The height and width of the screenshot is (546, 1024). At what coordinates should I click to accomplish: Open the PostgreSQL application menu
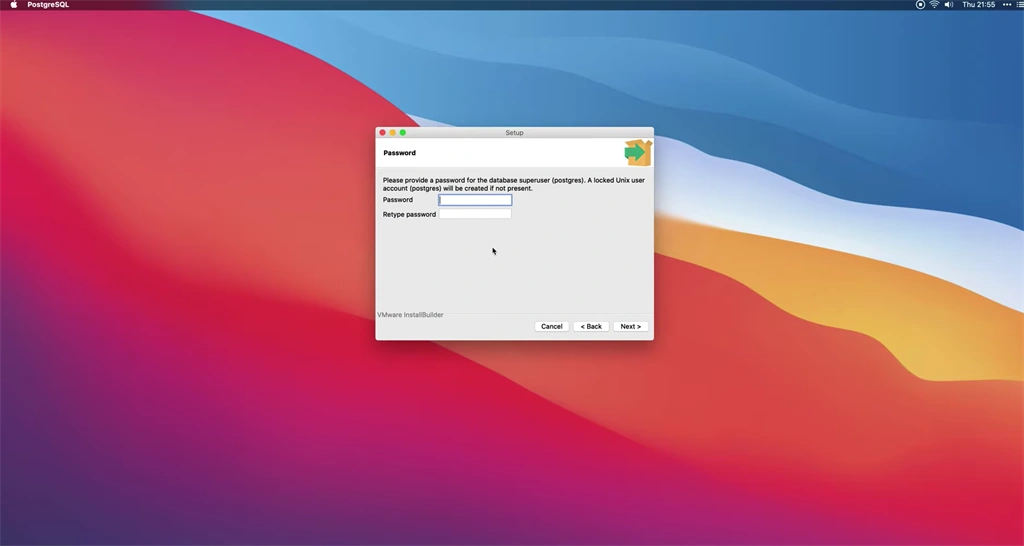click(x=48, y=5)
